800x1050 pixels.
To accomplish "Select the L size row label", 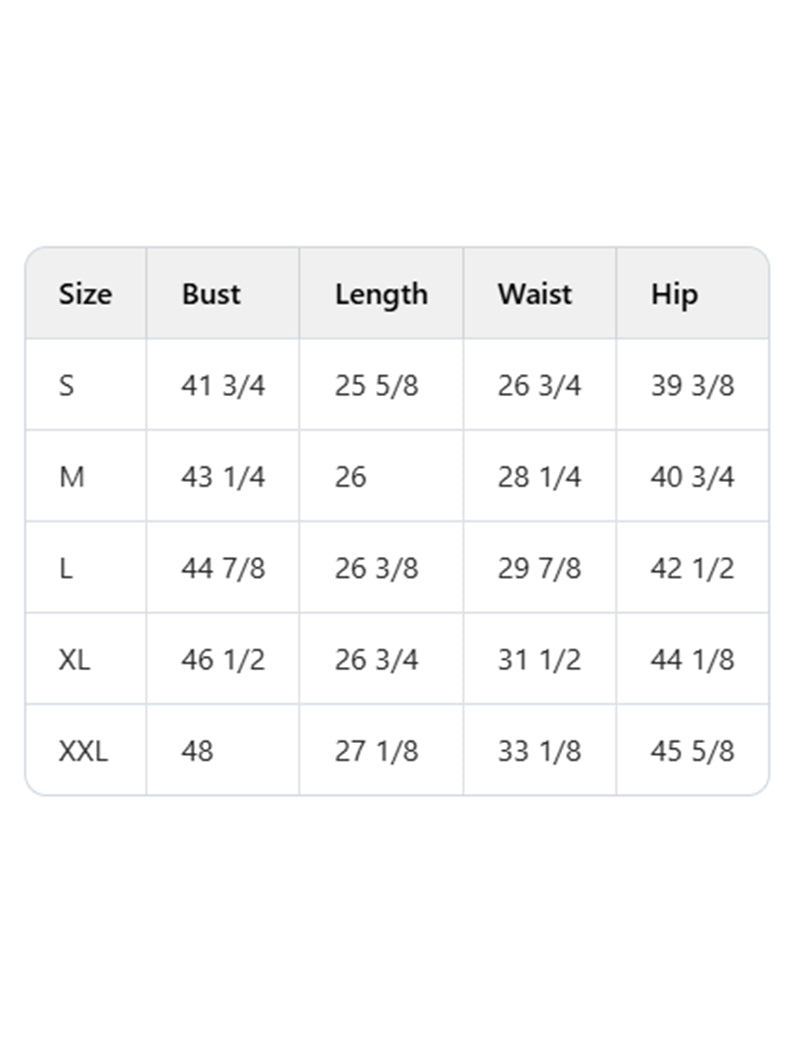I will (66, 568).
